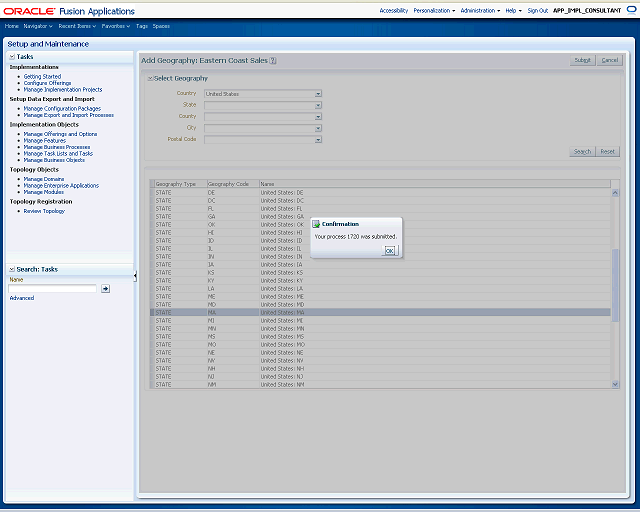Click the Accessibility link

point(393,11)
